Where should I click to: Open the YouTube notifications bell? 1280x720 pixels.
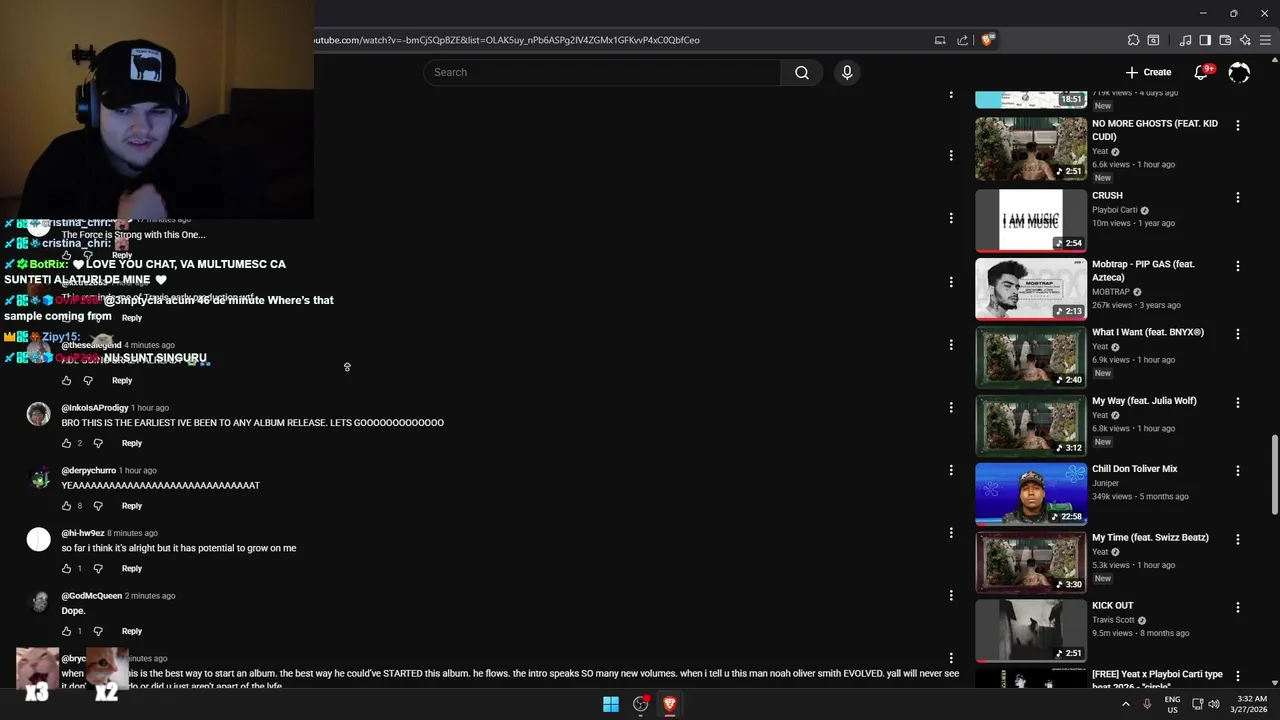1202,72
